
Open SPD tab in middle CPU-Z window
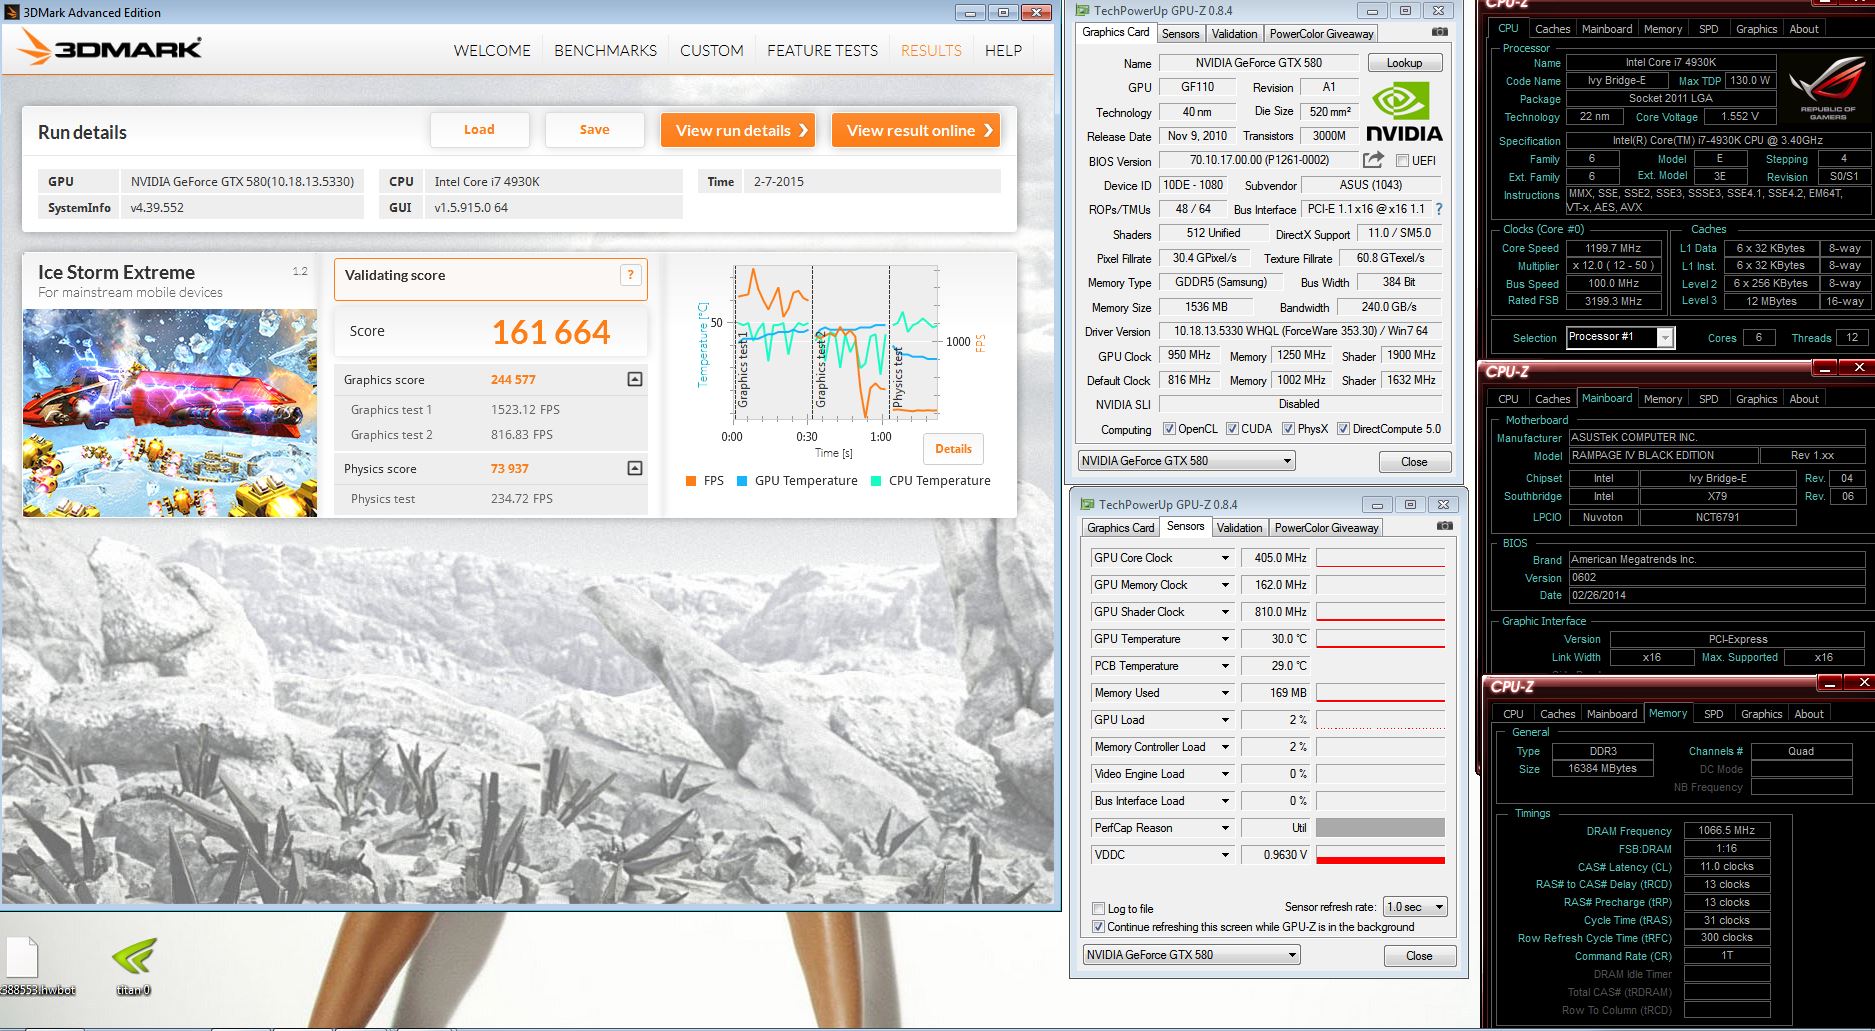tap(1708, 399)
